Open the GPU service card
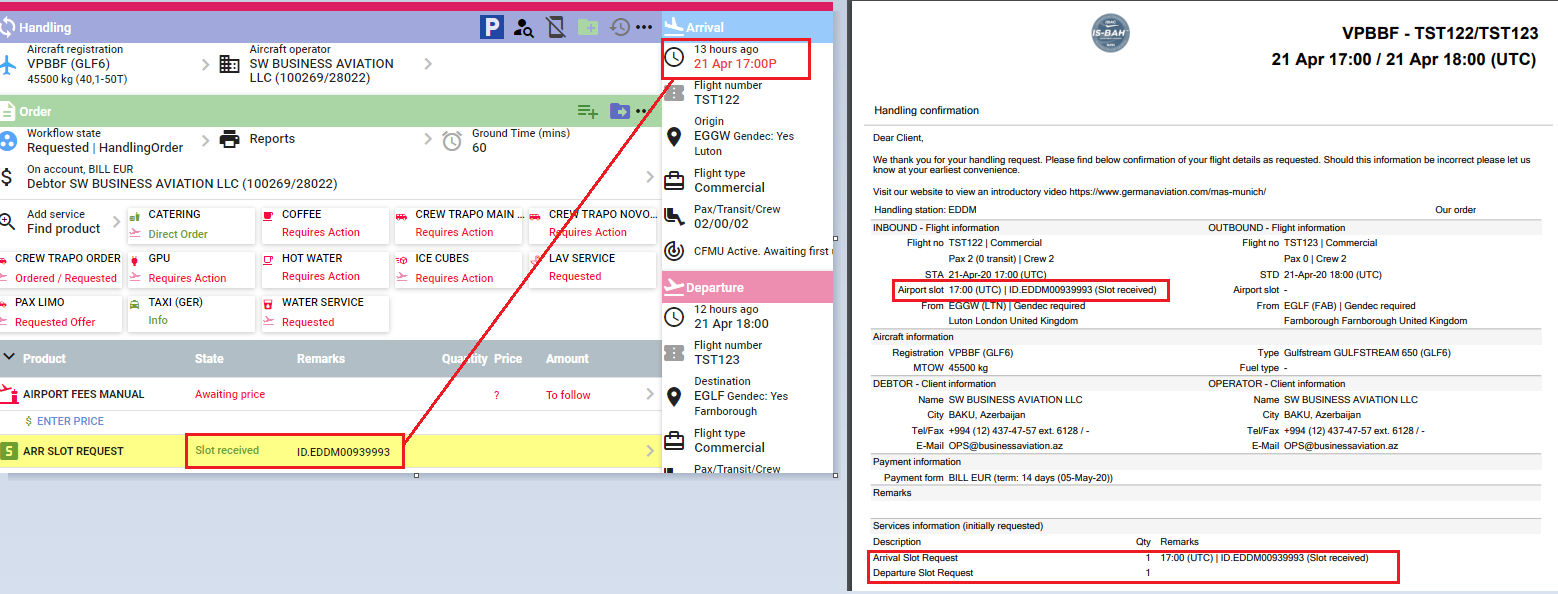 coord(191,268)
